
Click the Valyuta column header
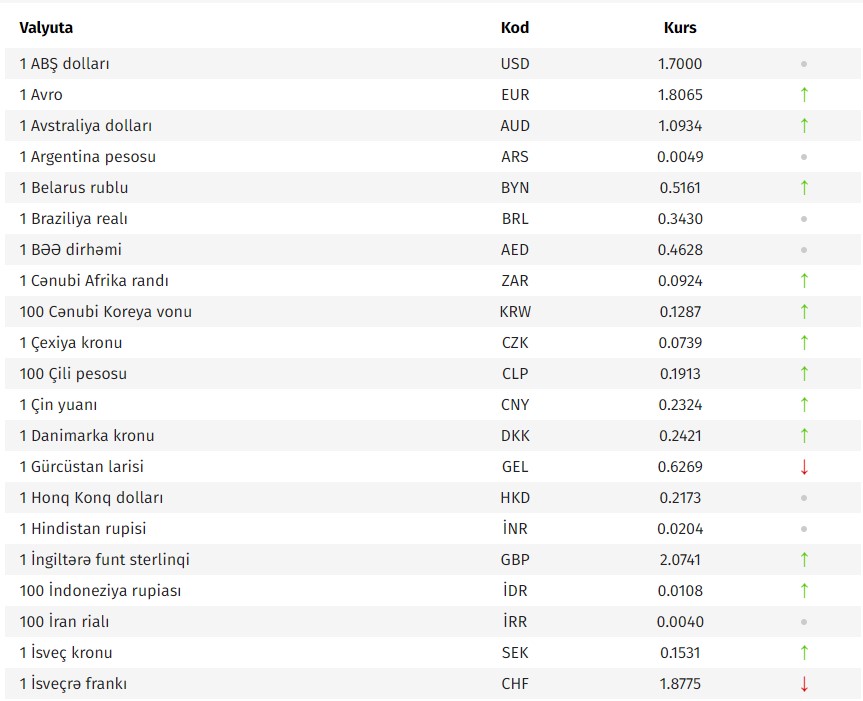[46, 28]
